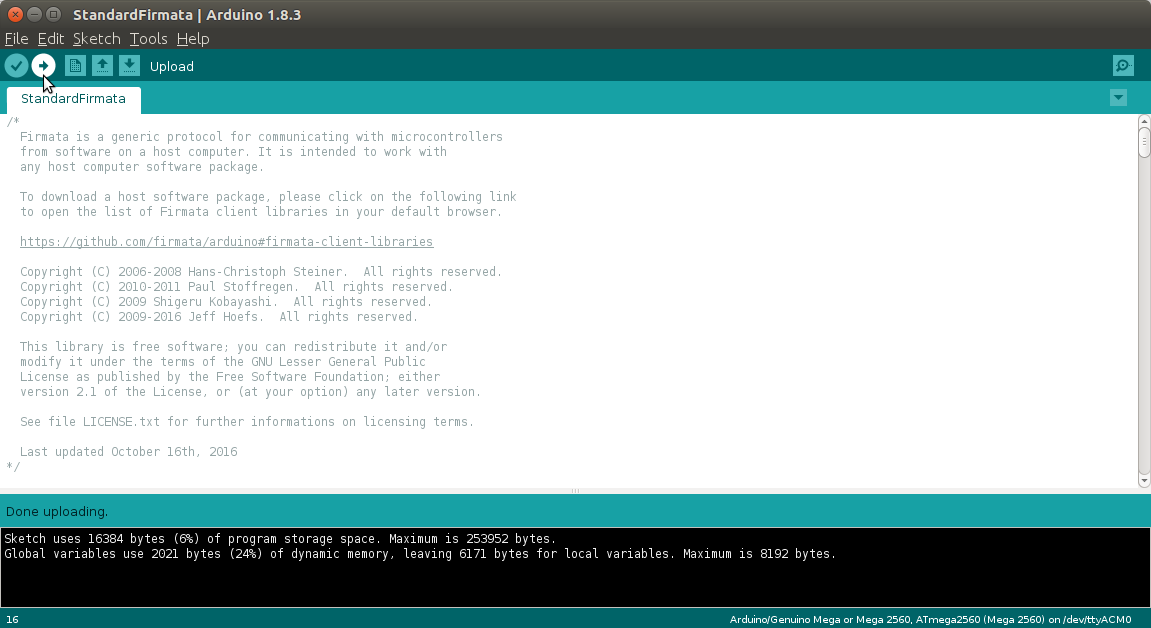Click the Arduino window icon in titlebar
The image size is (1151, 628).
click(51, 14)
